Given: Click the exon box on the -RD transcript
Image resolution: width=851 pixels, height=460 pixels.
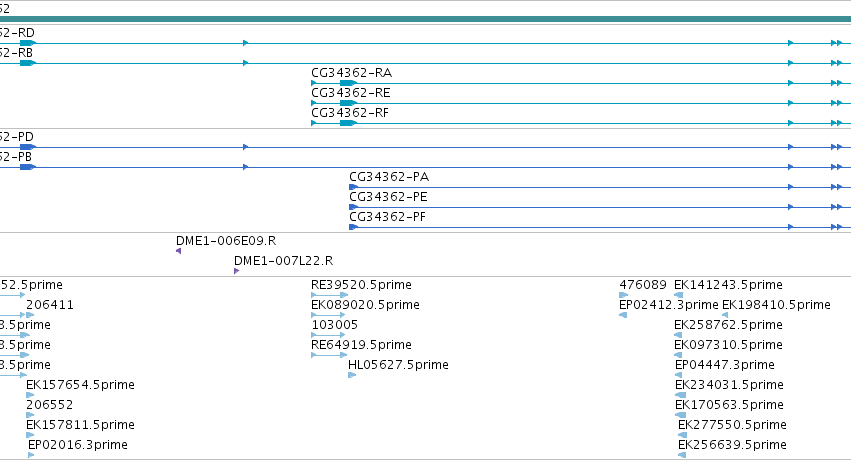Looking at the screenshot, I should (x=28, y=43).
